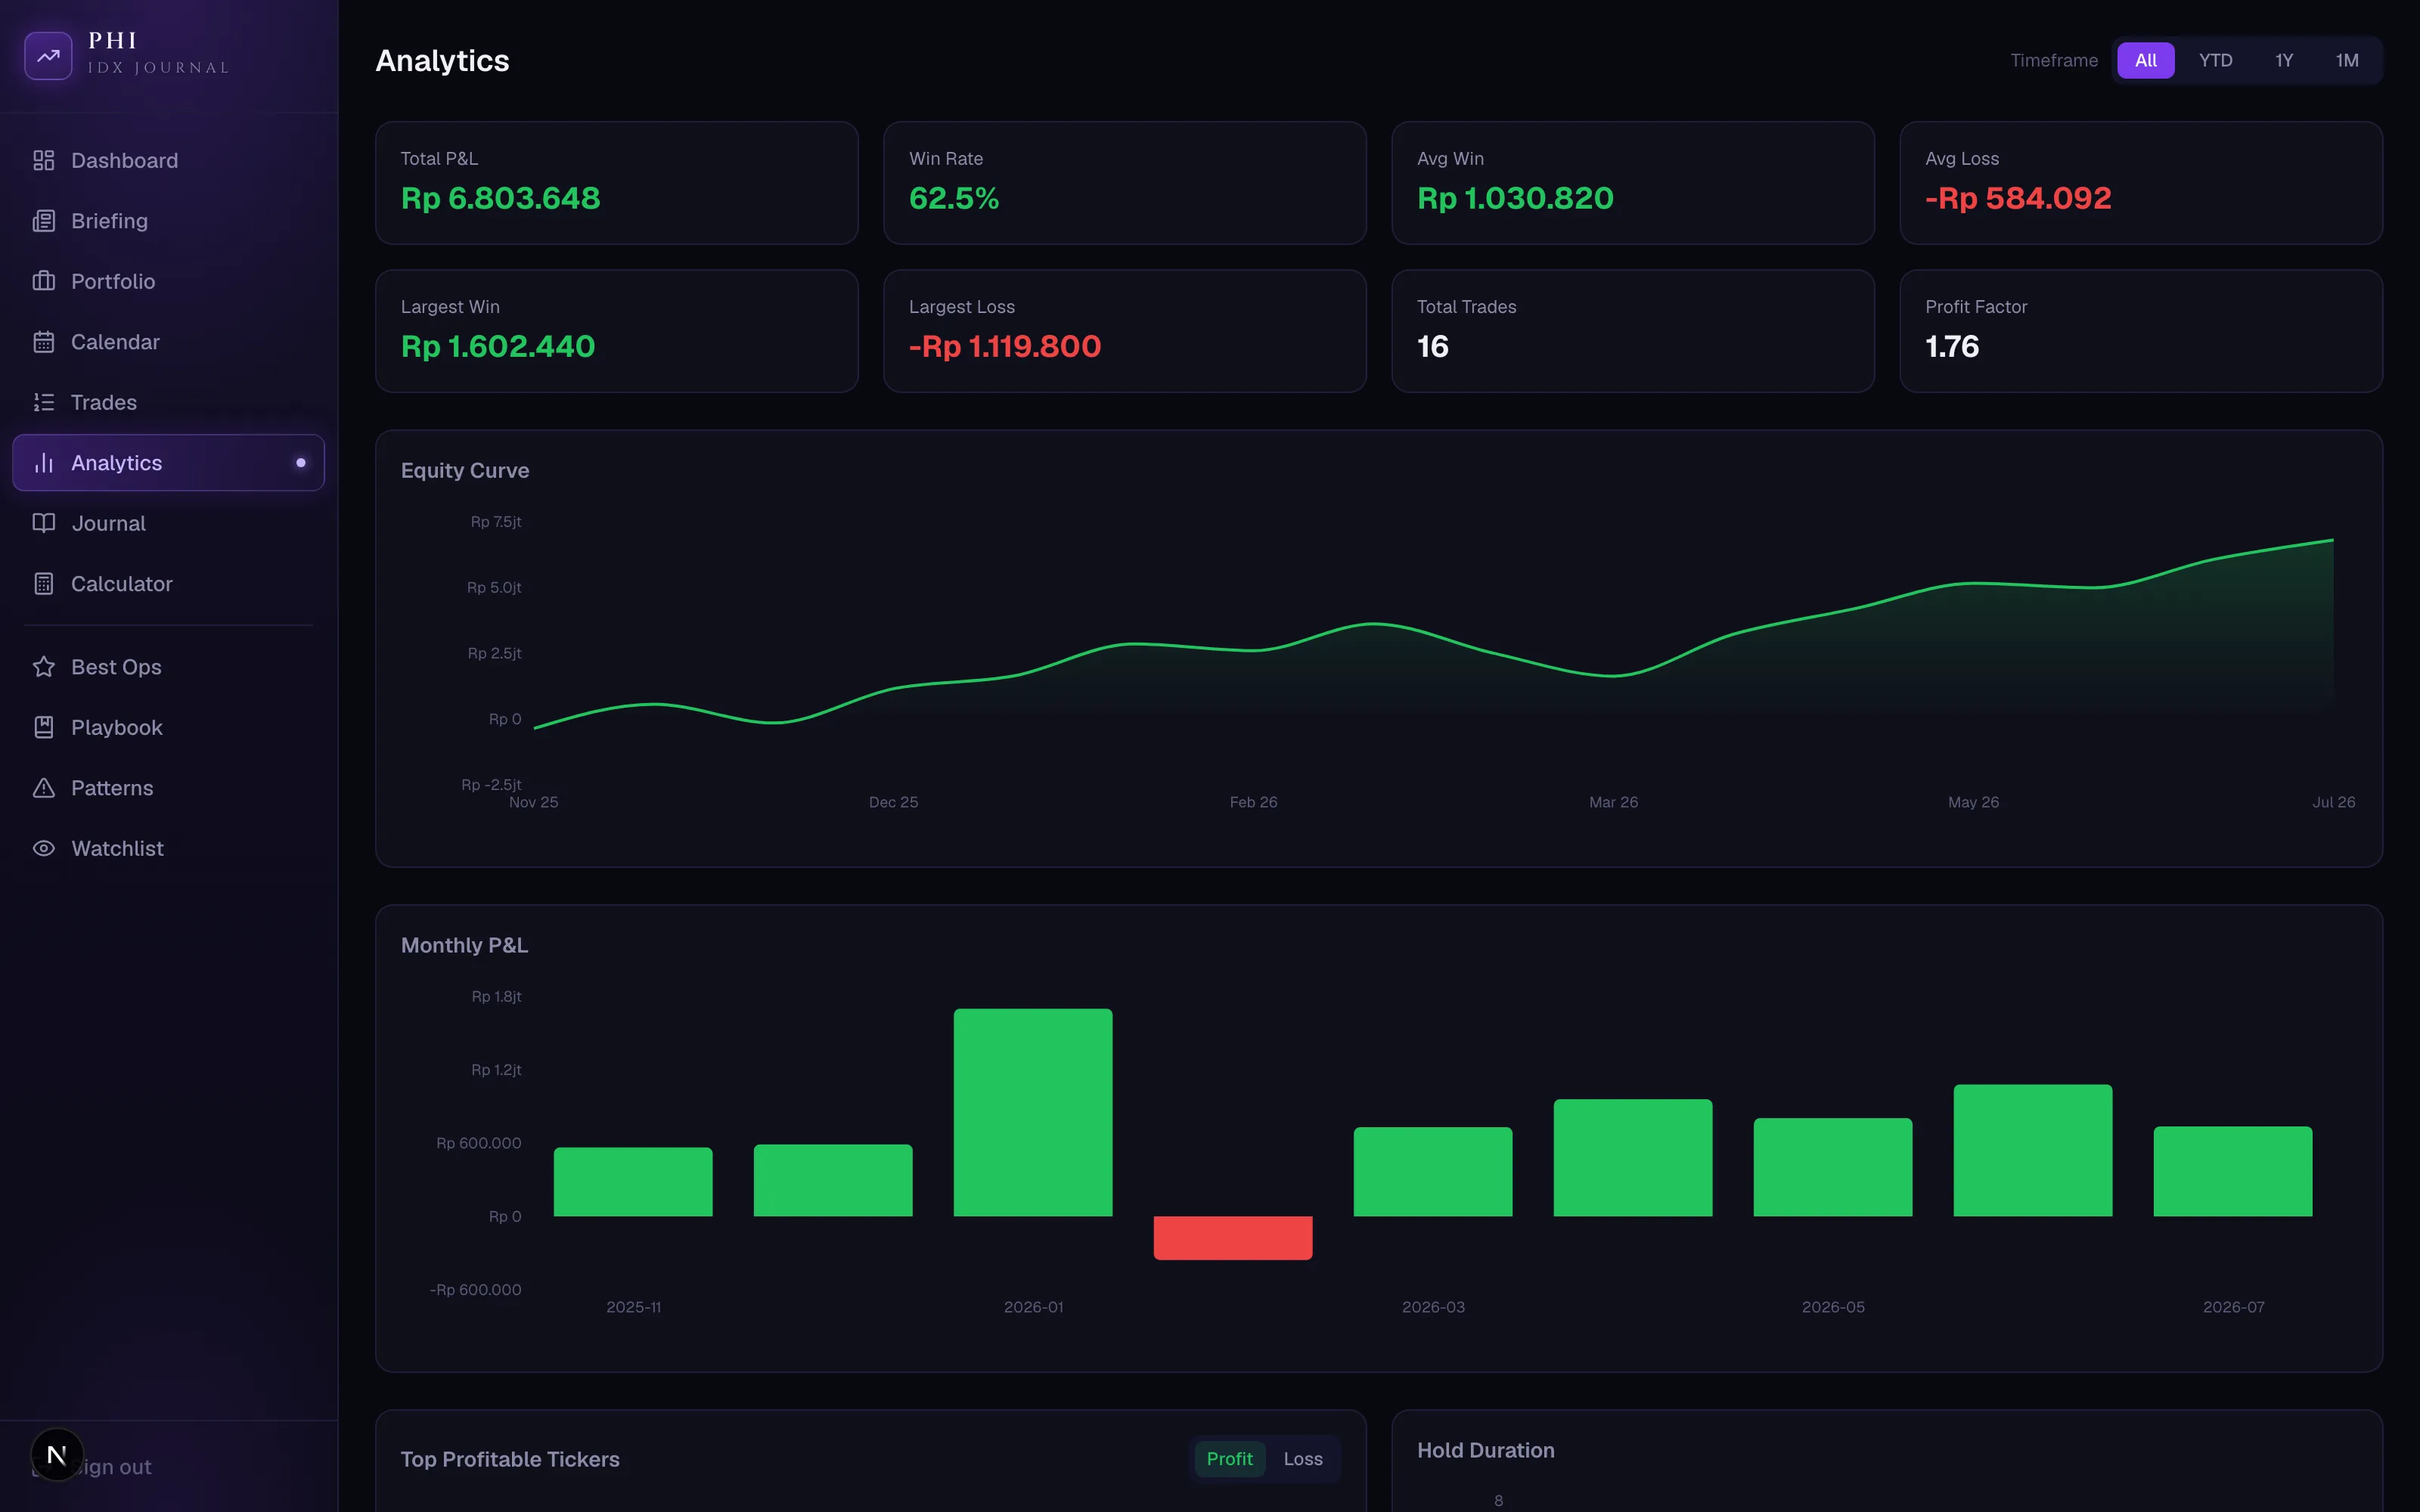Switch timeframe to YTD
This screenshot has width=2420, height=1512.
[2215, 60]
